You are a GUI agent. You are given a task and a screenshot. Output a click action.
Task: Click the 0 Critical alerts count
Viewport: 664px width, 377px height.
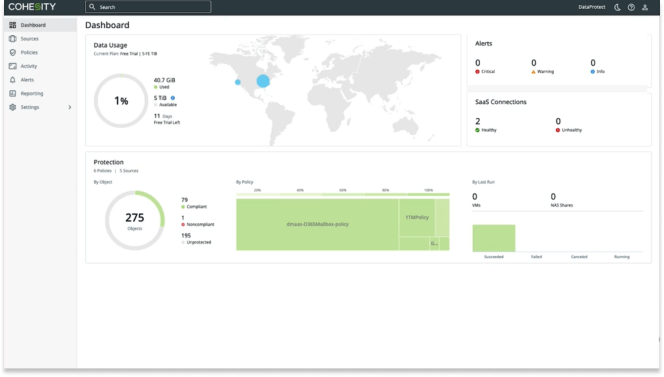tap(478, 63)
